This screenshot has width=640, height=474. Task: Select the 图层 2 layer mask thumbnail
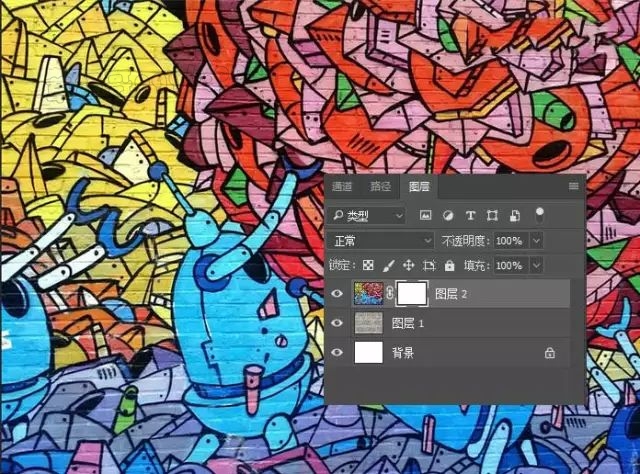click(412, 293)
